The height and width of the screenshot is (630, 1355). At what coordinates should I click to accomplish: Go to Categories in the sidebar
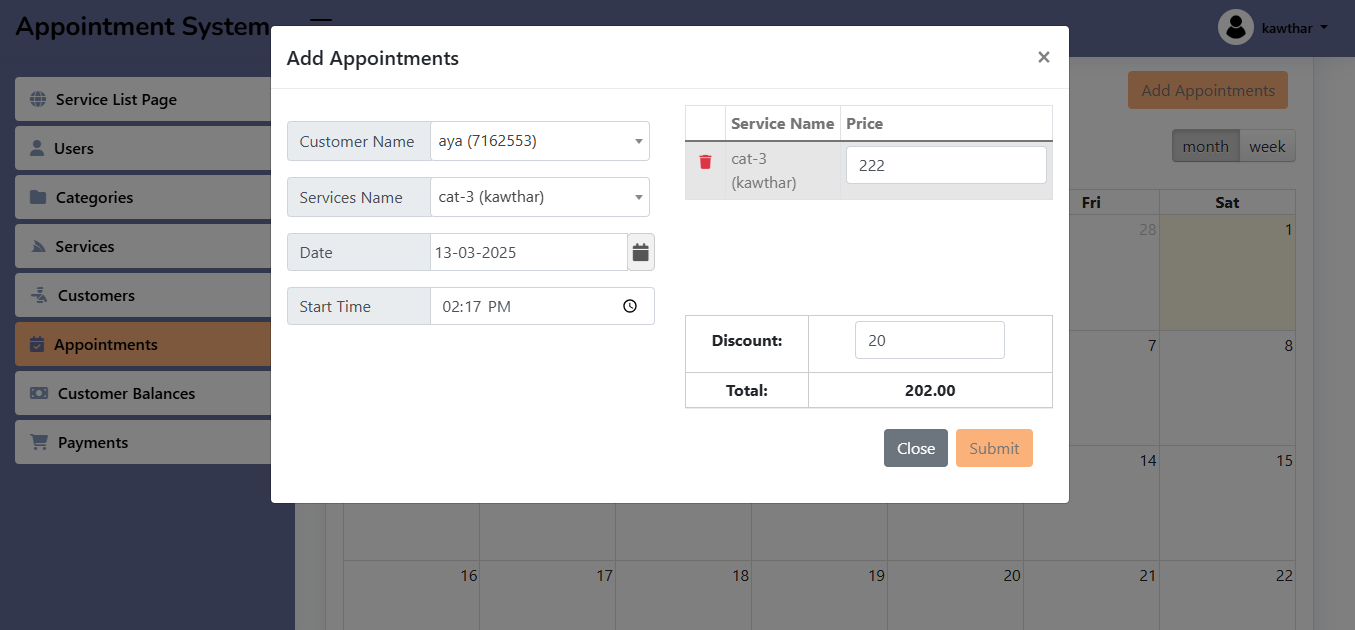coord(94,198)
